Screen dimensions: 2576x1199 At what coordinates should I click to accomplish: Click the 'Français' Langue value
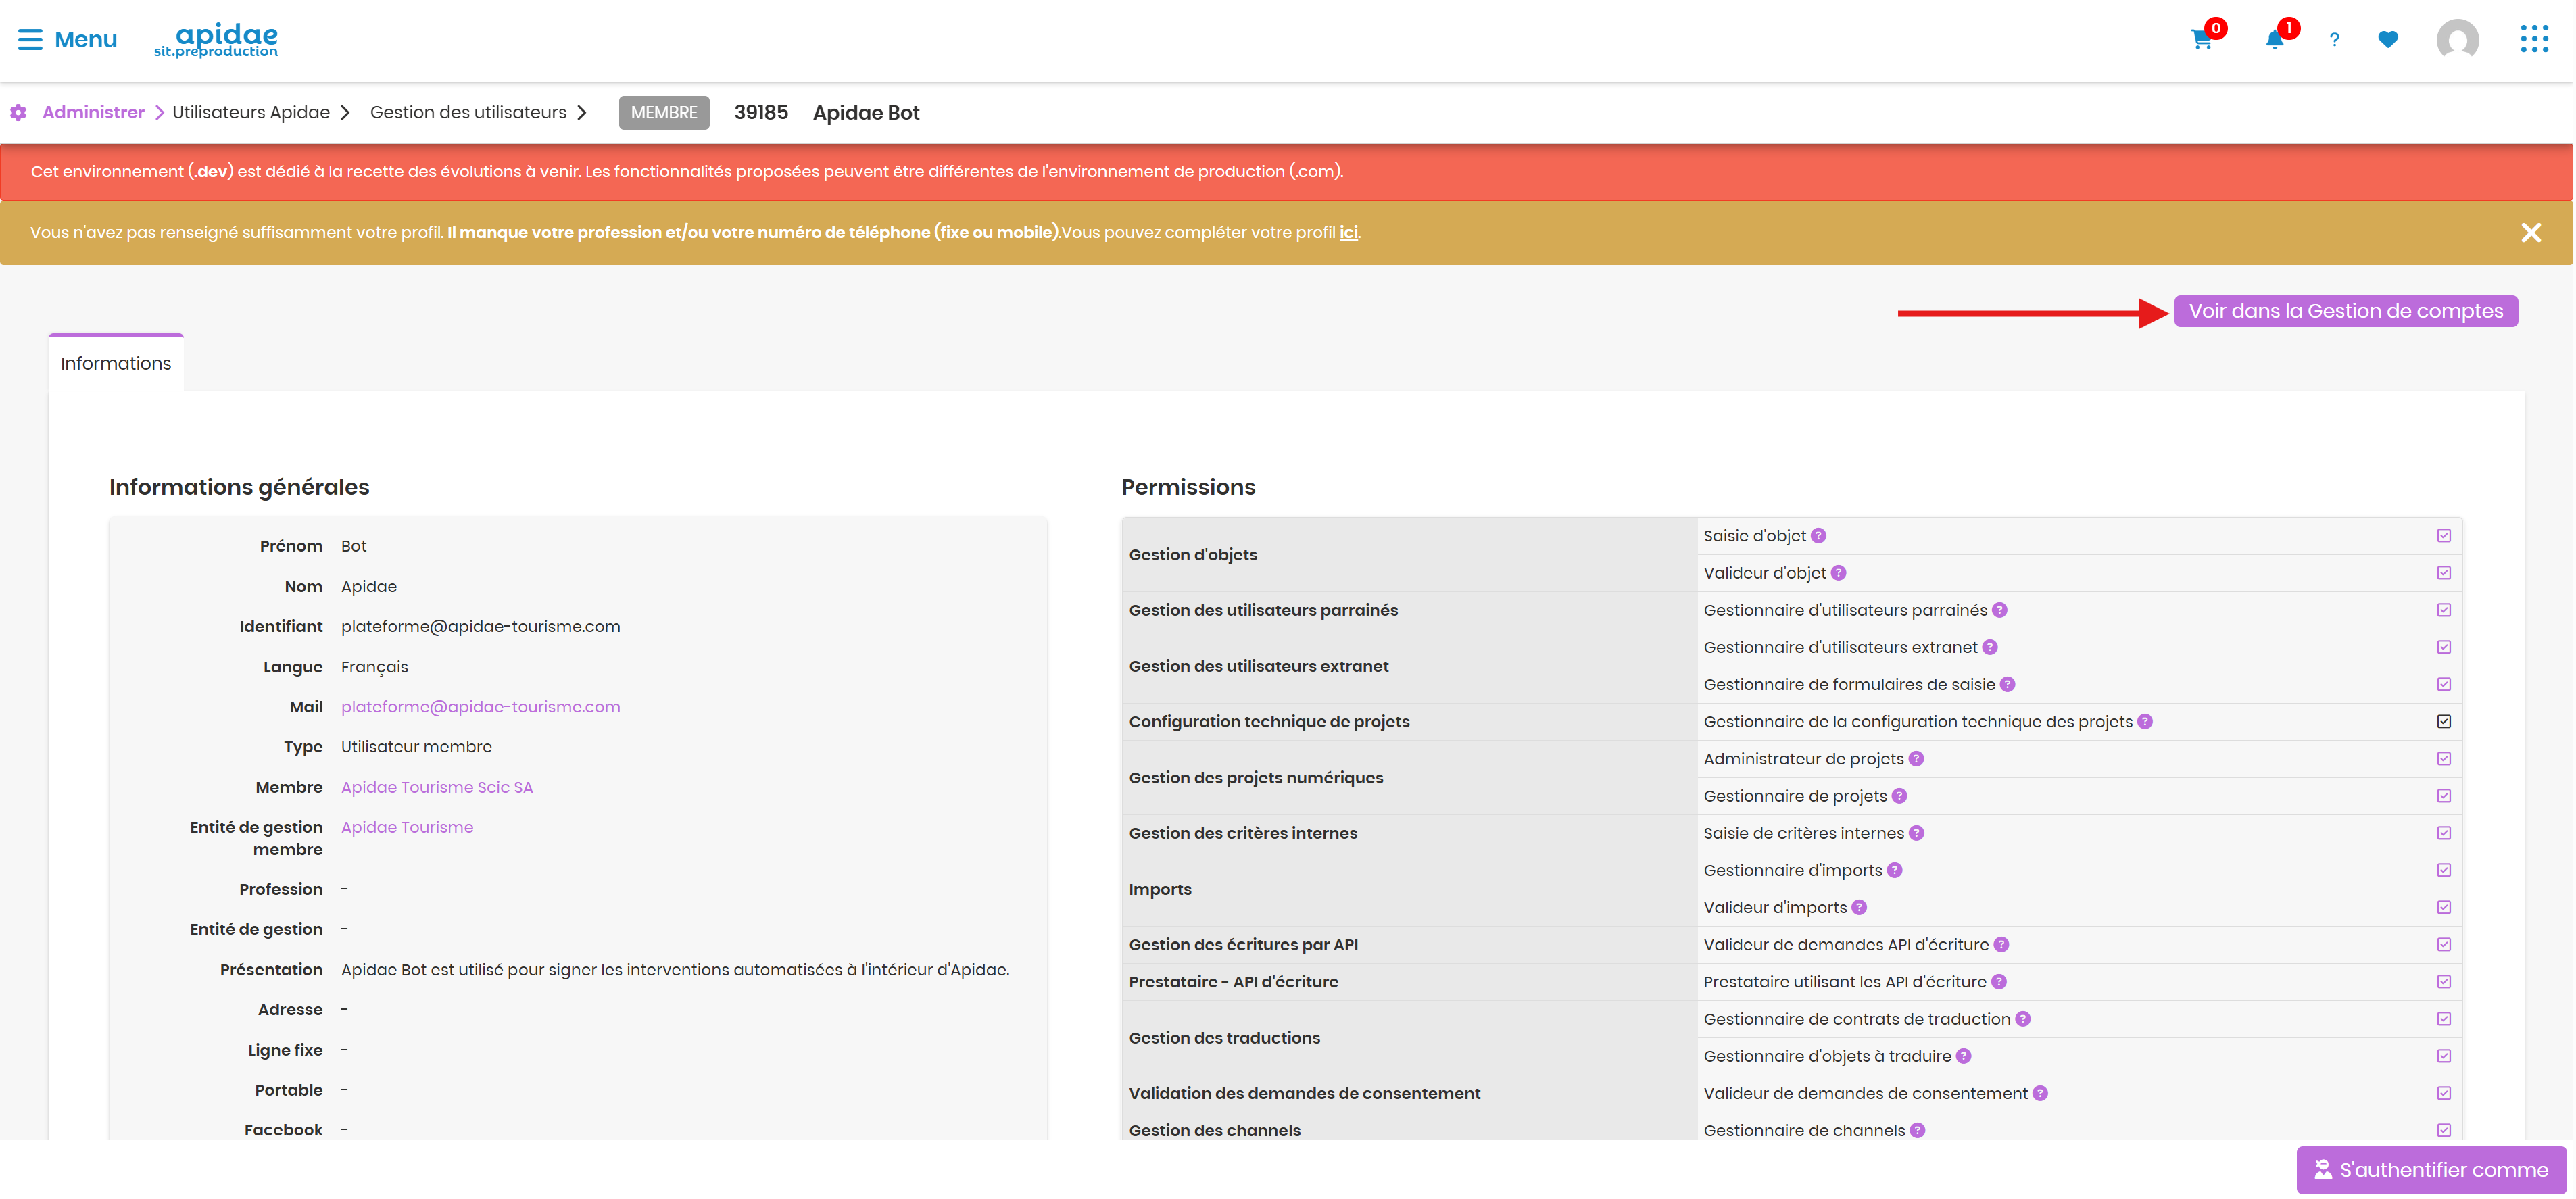click(374, 667)
